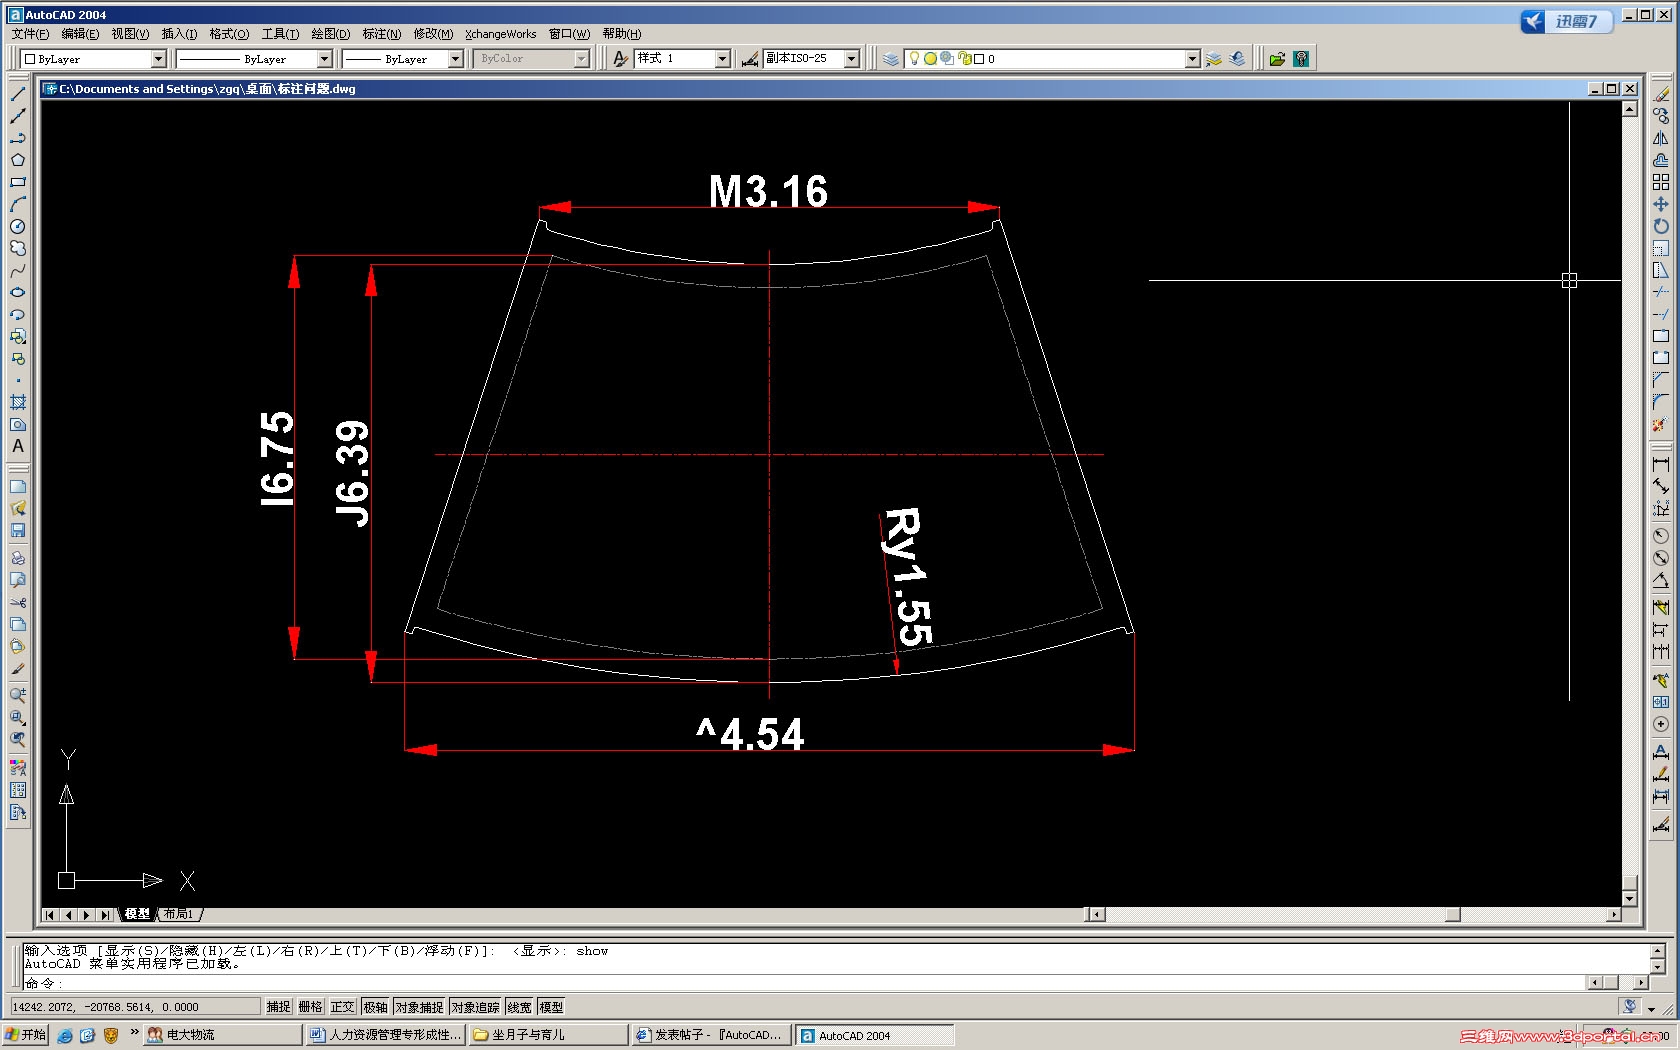Click the drawing area vertical scrollbar

(x=1629, y=504)
